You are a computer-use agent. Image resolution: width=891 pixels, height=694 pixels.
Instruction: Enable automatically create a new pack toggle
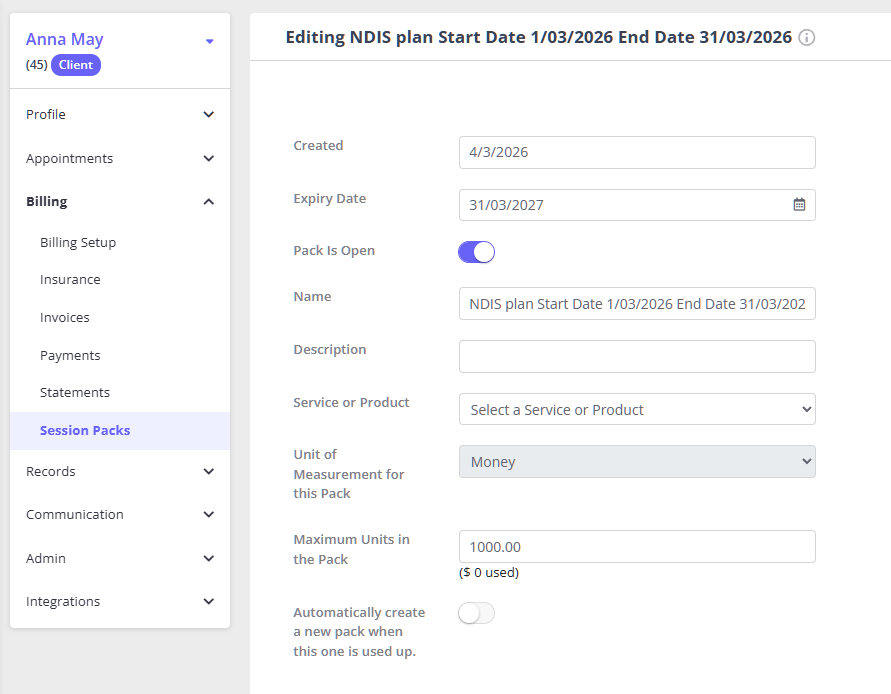[x=477, y=613]
